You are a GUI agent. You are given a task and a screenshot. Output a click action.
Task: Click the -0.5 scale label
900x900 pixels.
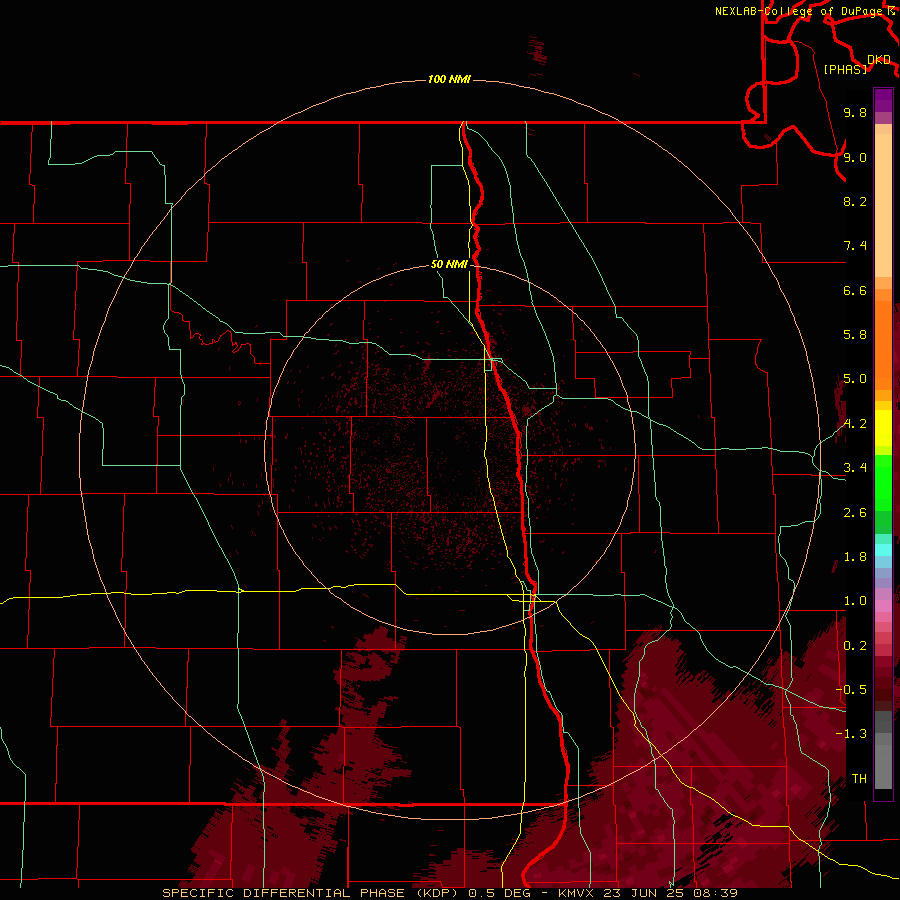[x=851, y=690]
